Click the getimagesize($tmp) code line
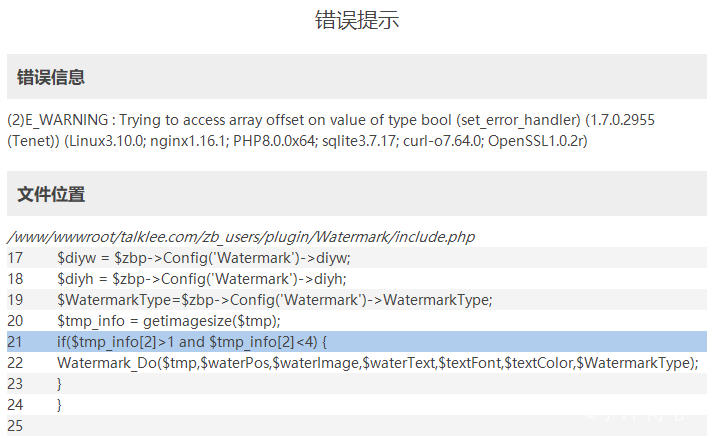712x439 pixels. tap(168, 321)
